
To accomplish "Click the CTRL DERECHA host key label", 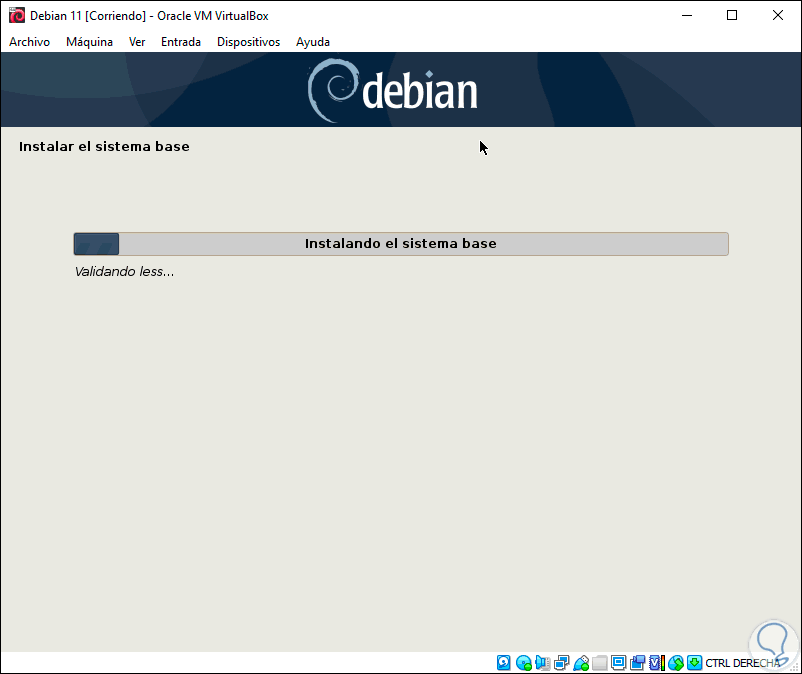I will [x=743, y=663].
